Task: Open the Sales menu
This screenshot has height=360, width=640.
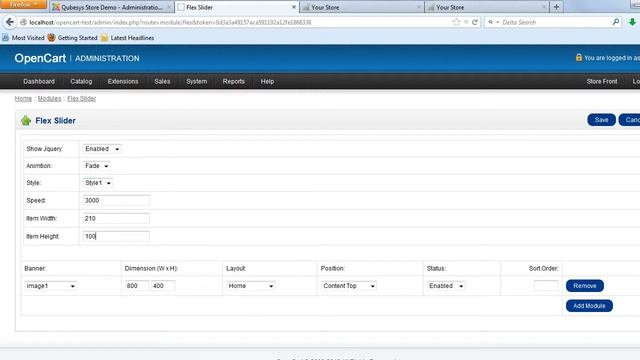Action: tap(162, 81)
